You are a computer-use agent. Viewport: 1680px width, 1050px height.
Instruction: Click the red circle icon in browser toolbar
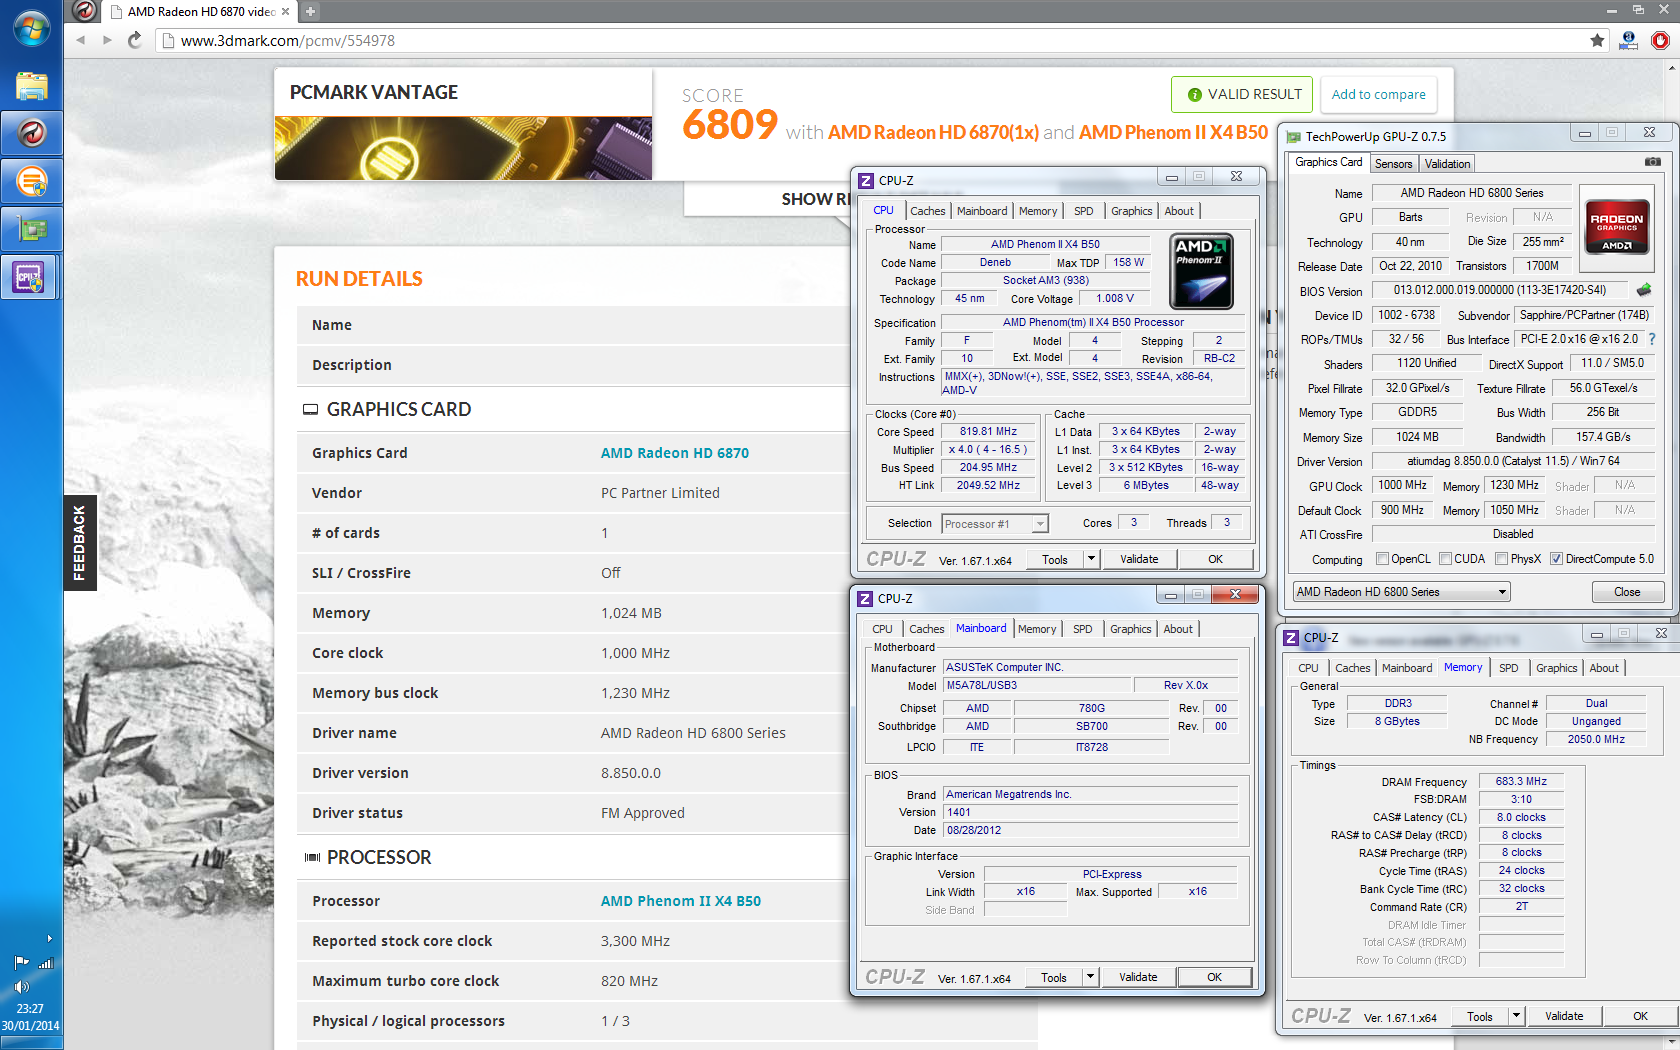click(x=1660, y=40)
